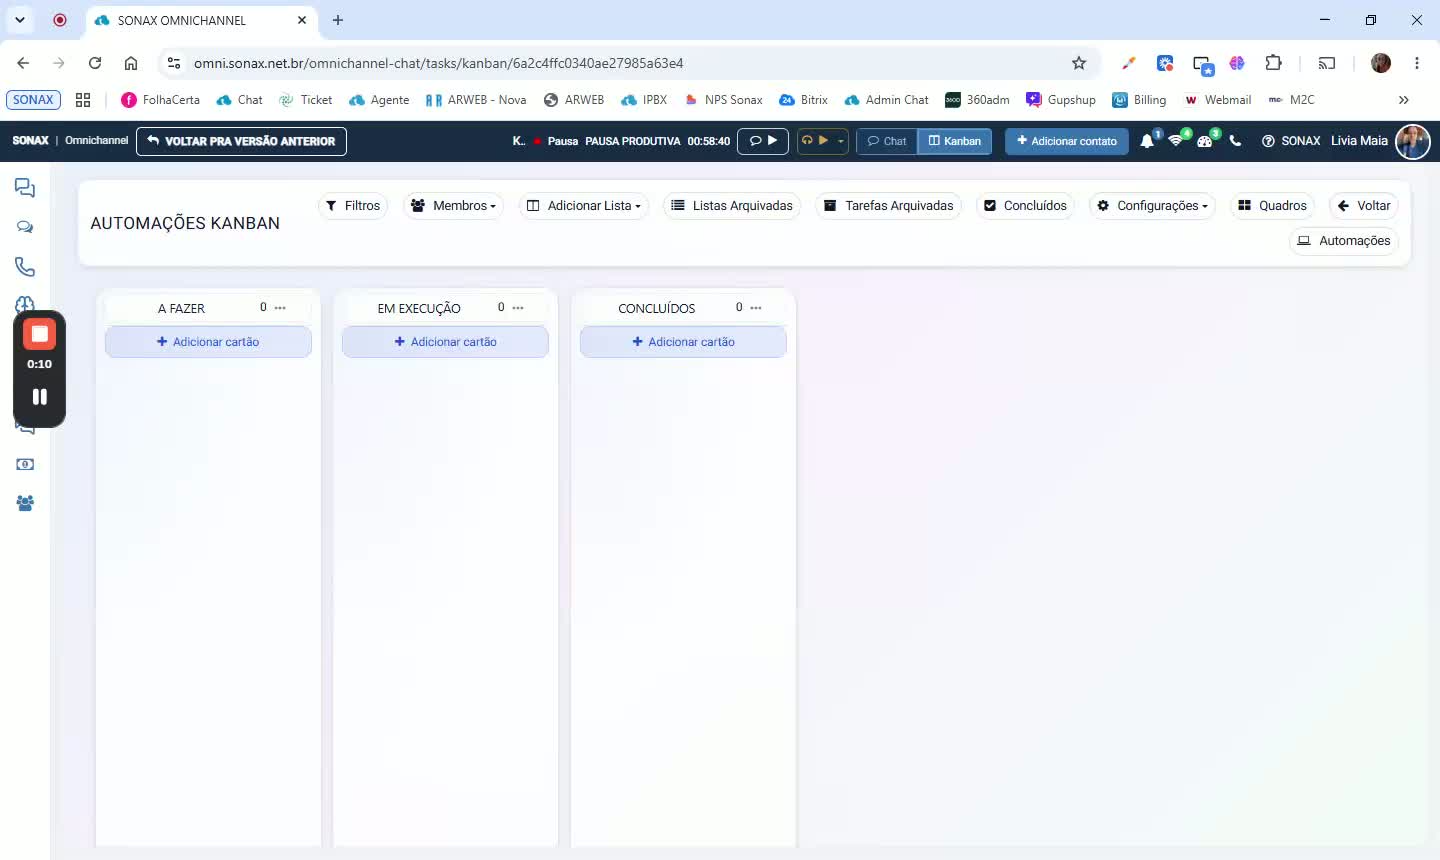Add a card to CONCLUÍDOS list
Viewport: 1440px width, 860px height.
click(683, 342)
